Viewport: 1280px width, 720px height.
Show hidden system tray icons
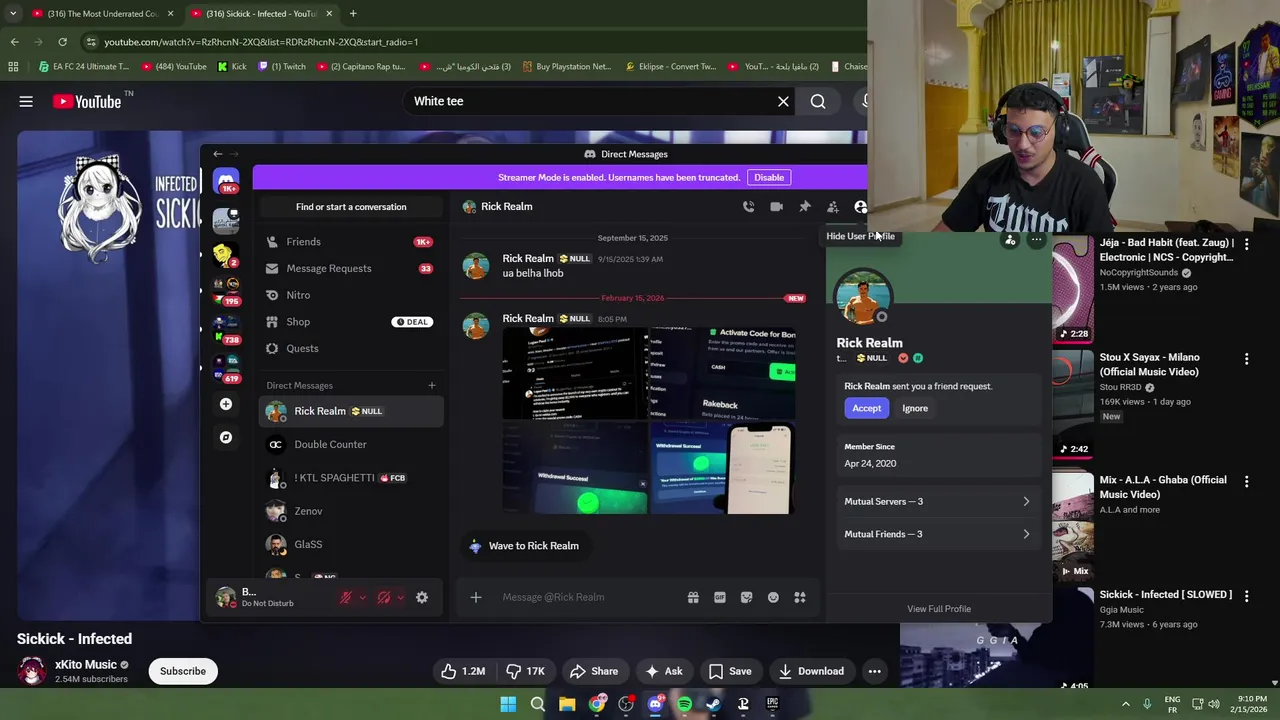pyautogui.click(x=1125, y=704)
